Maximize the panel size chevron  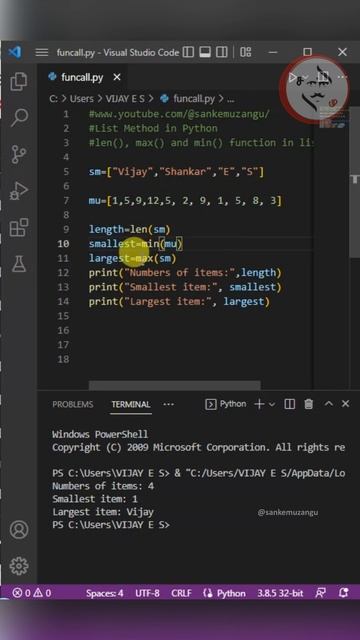point(329,404)
